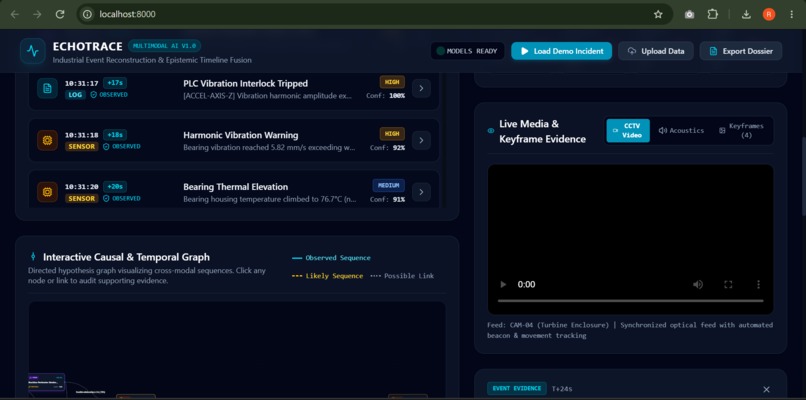Click the video 0:00 time readout
806x400 pixels.
pyautogui.click(x=526, y=284)
